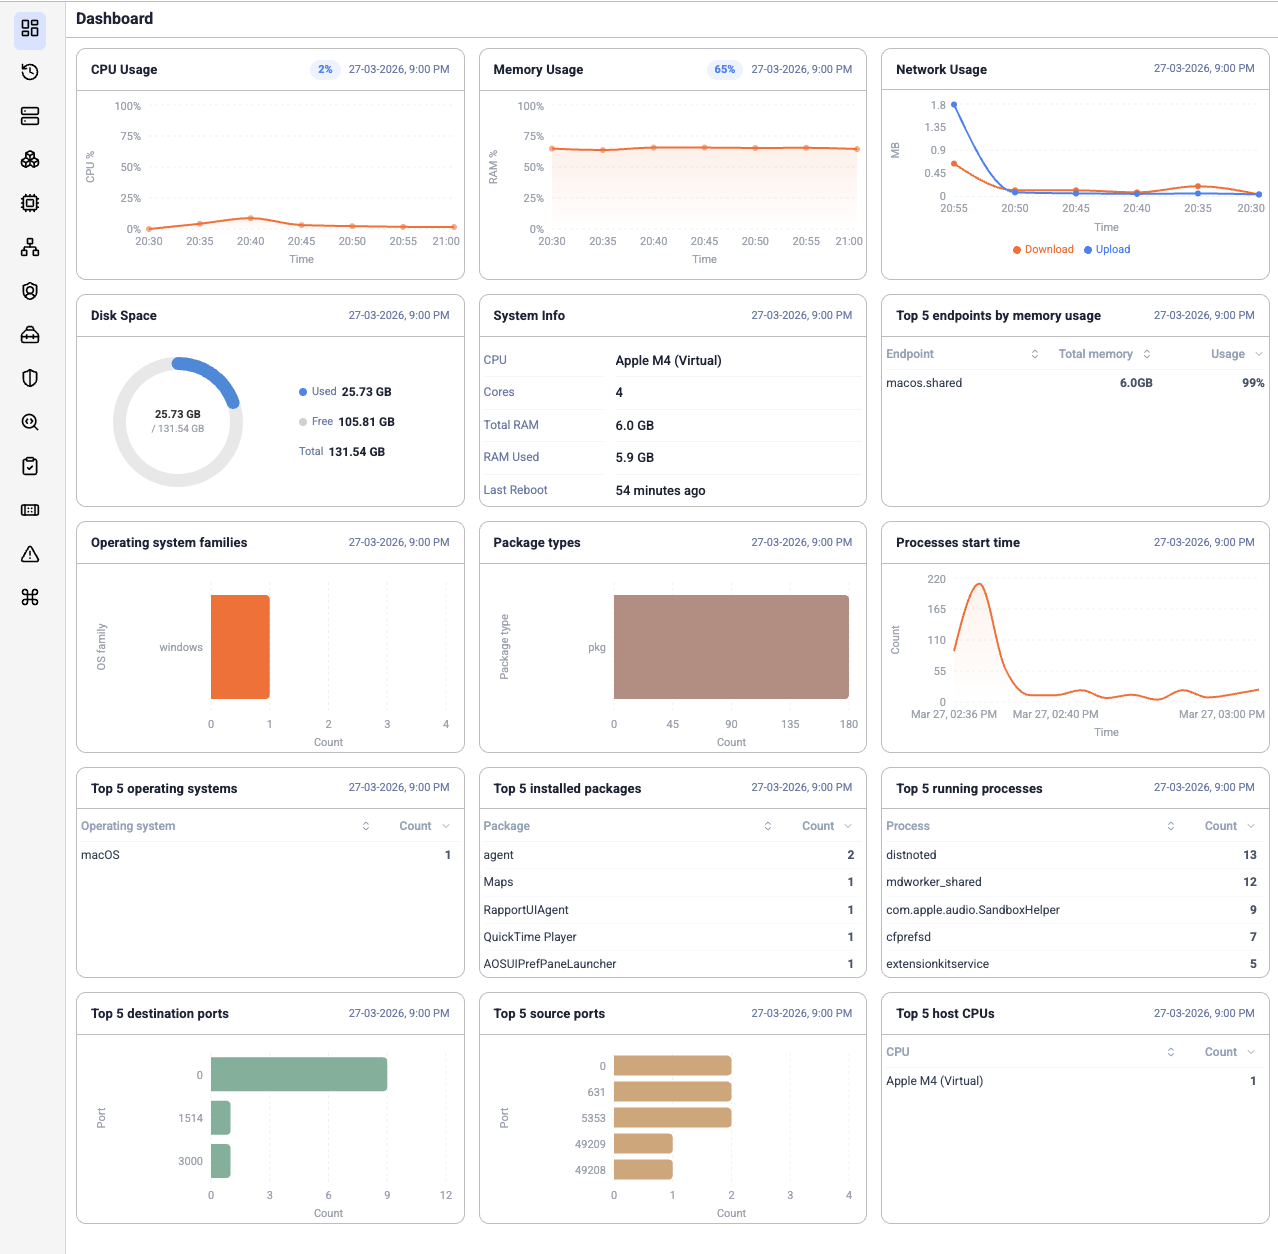Select the network topology icon in the sidebar
The image size is (1278, 1254).
tap(30, 247)
